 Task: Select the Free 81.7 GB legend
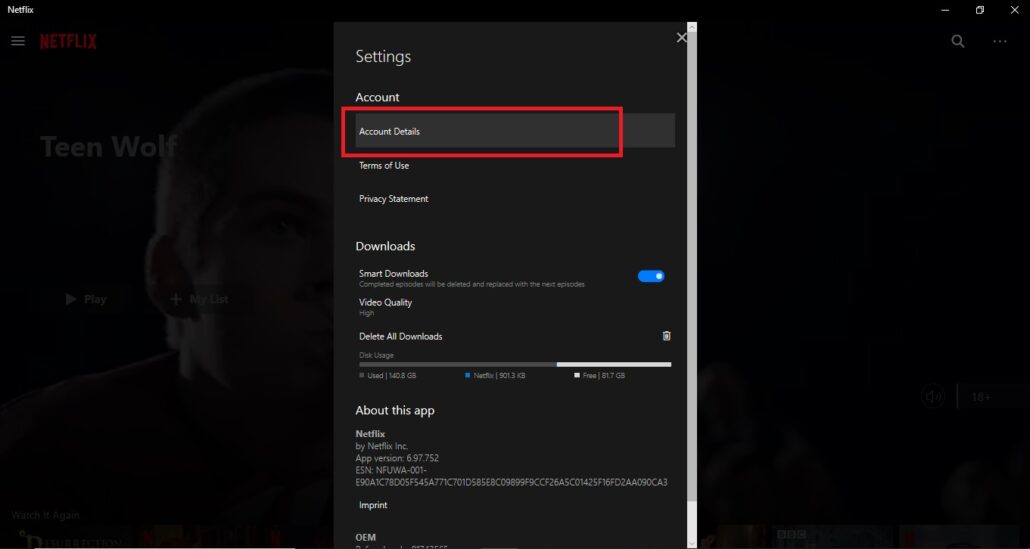tap(600, 376)
